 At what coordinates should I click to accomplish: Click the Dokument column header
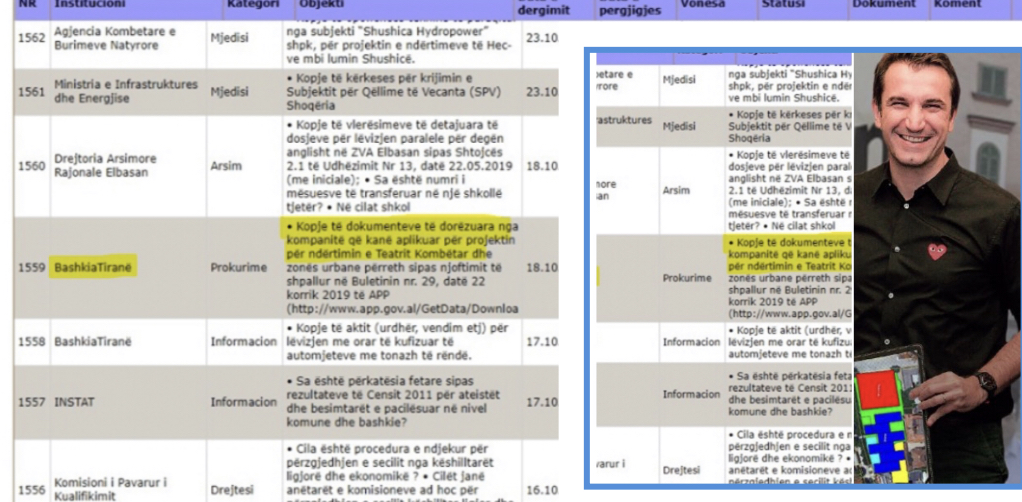[883, 5]
